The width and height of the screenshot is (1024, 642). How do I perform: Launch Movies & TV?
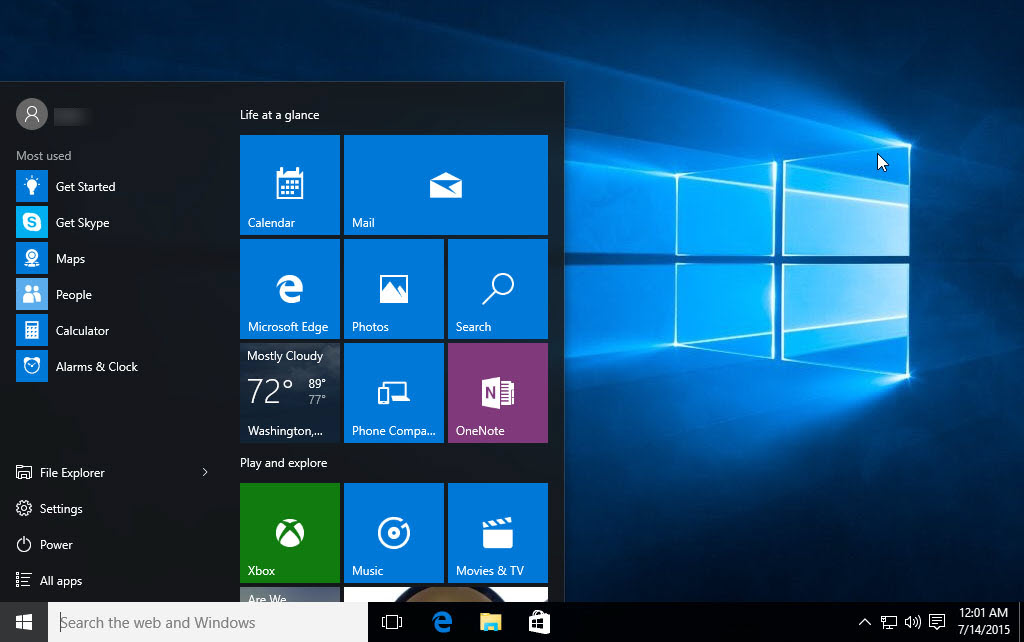497,532
